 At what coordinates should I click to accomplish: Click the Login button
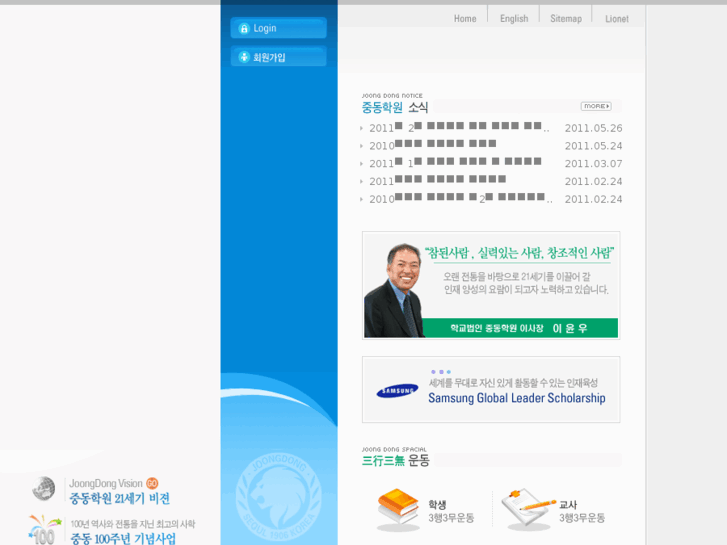(278, 28)
